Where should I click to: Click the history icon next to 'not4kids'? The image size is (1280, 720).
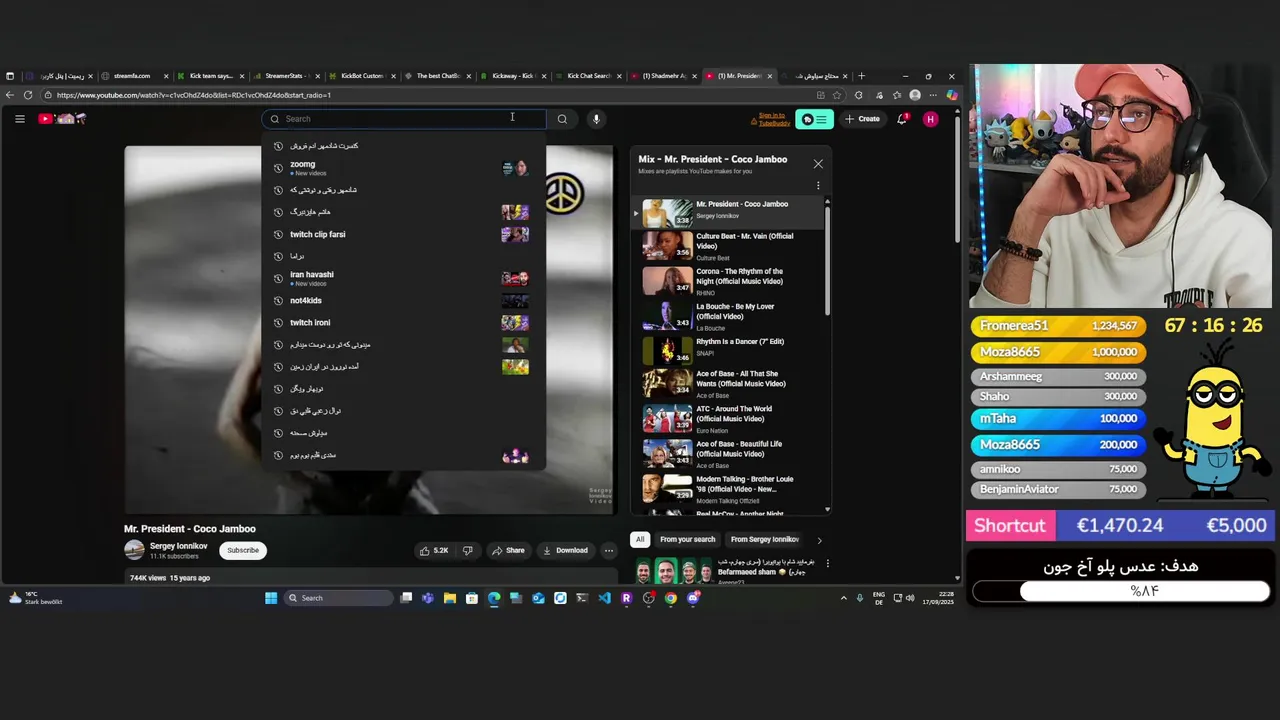[x=279, y=301]
